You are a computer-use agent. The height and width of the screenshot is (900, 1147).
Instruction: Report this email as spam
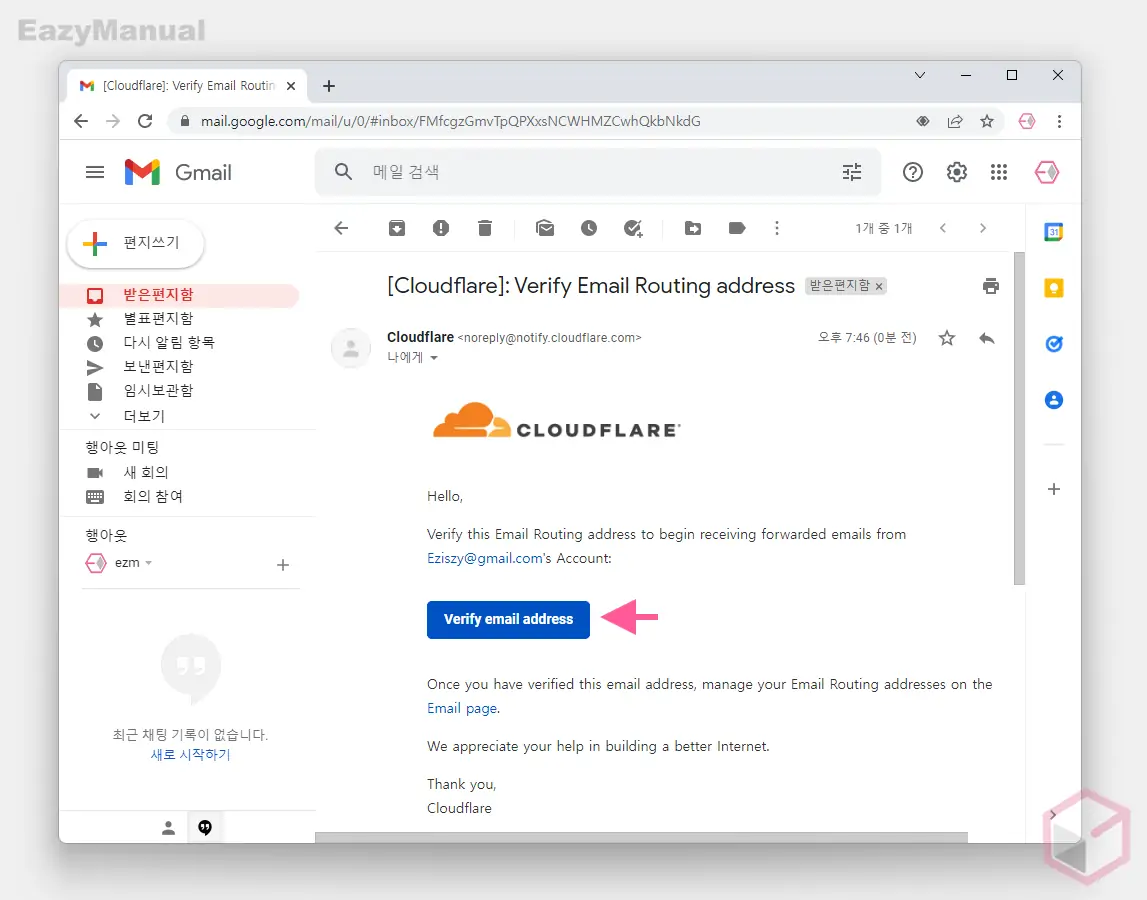tap(441, 228)
